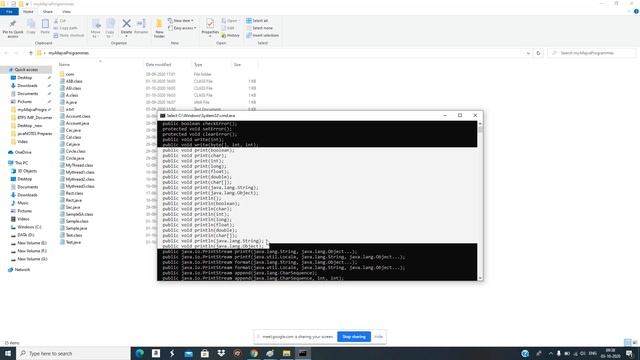Open Chrome from the taskbar
This screenshot has height=360, width=640.
[x=254, y=353]
